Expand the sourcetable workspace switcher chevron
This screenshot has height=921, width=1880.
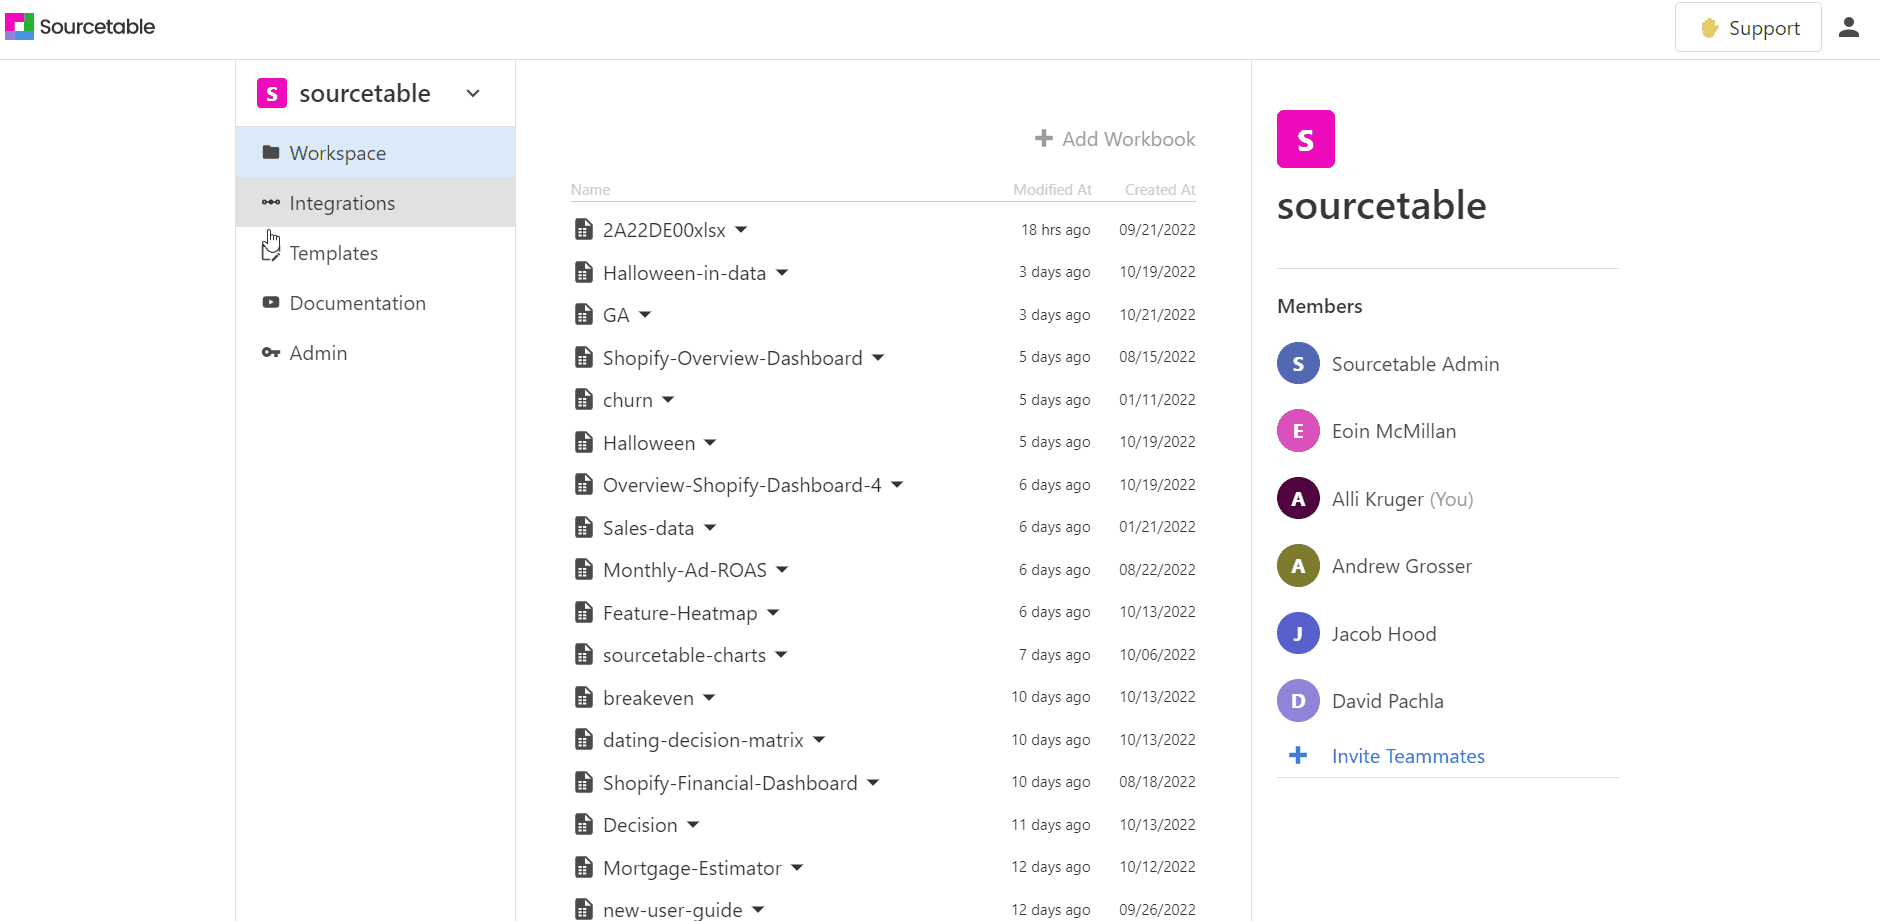(473, 93)
